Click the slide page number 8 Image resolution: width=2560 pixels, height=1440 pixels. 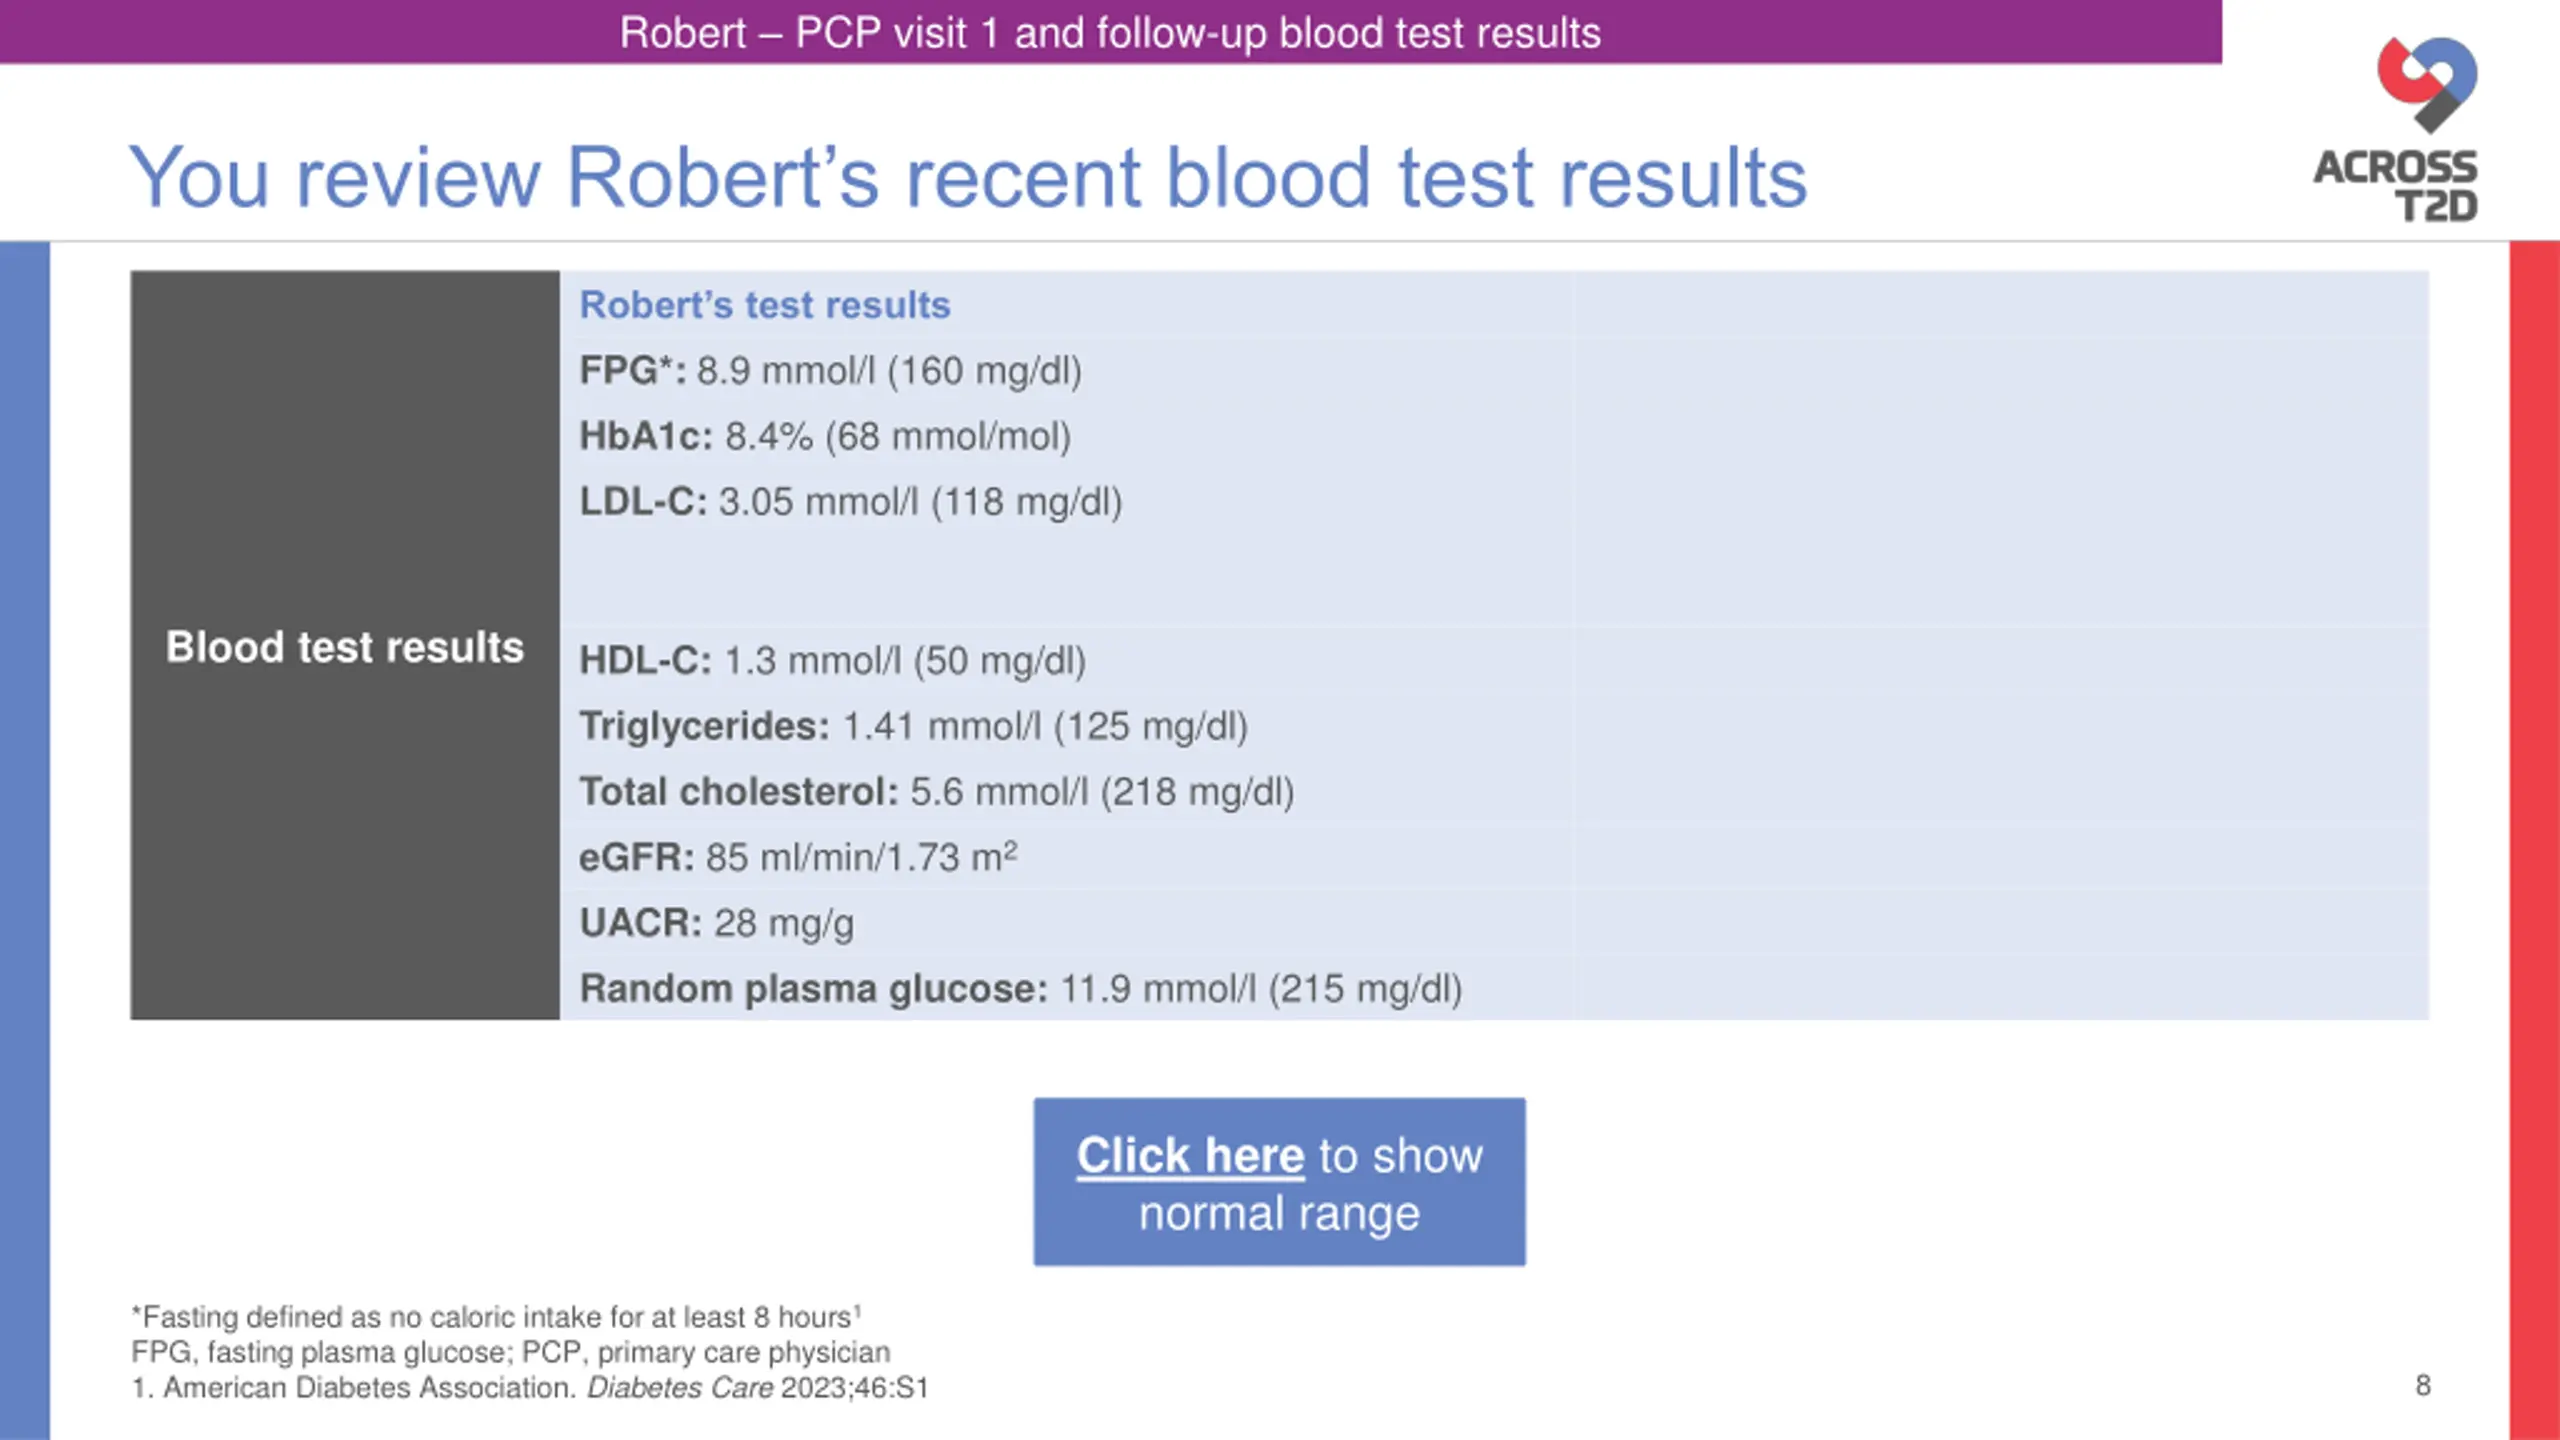2422,1385
